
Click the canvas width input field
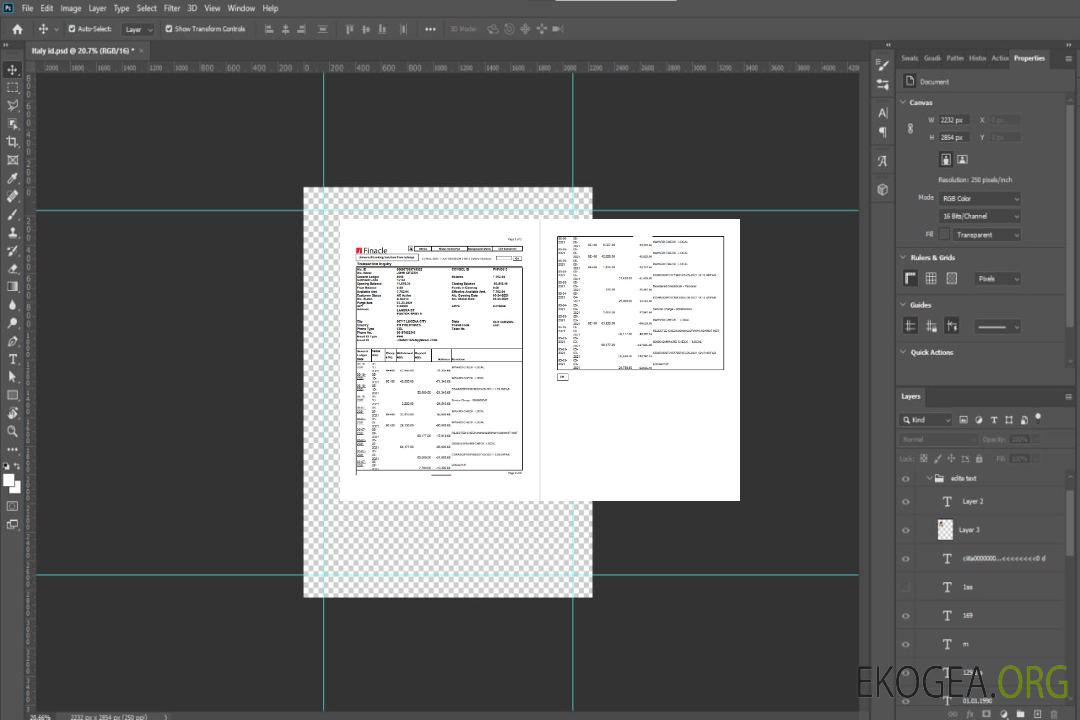tap(955, 120)
